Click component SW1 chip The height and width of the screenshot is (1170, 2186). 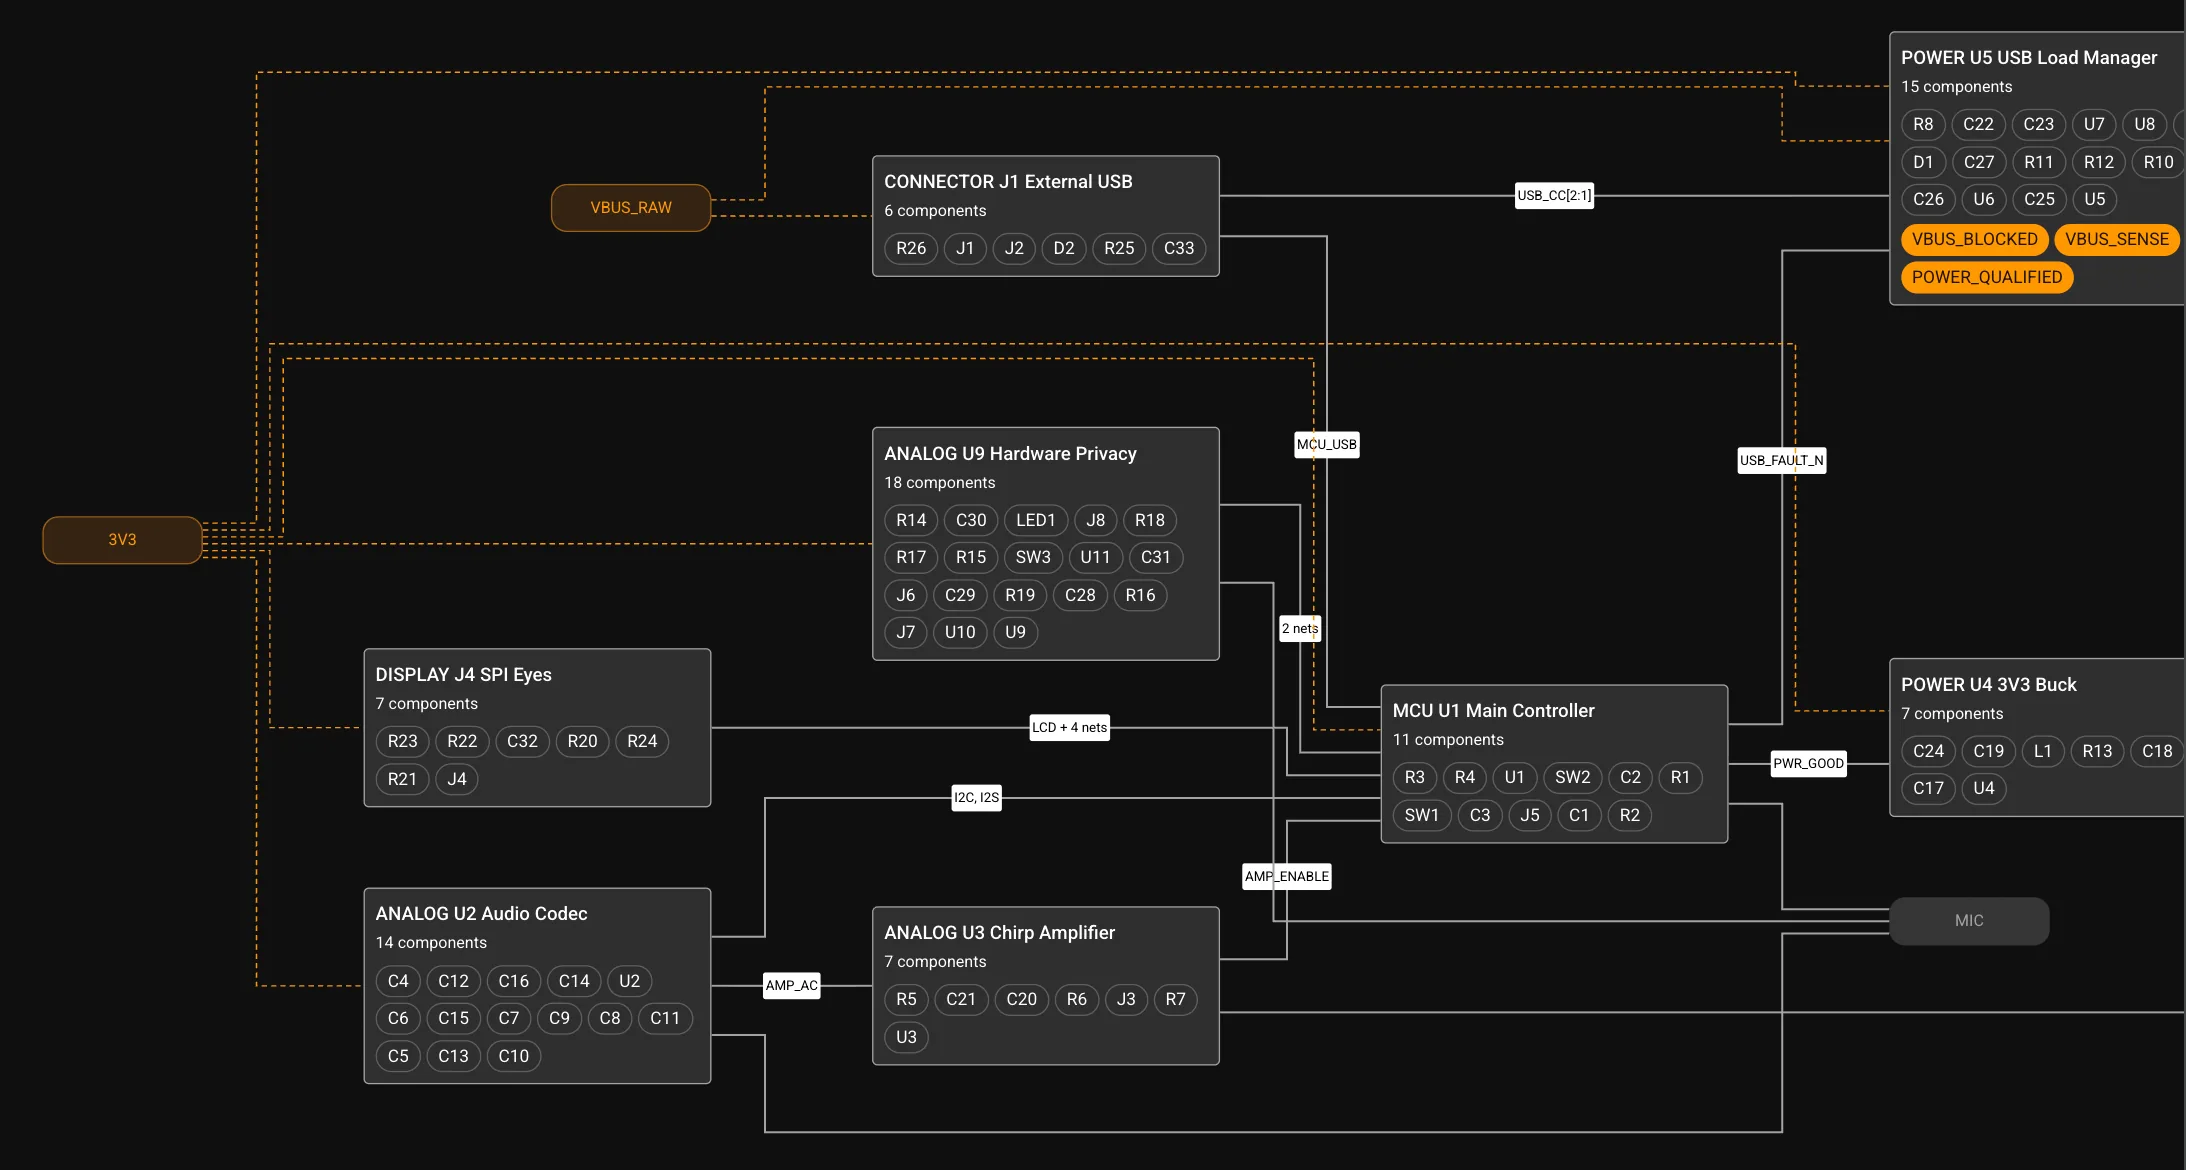pos(1422,816)
